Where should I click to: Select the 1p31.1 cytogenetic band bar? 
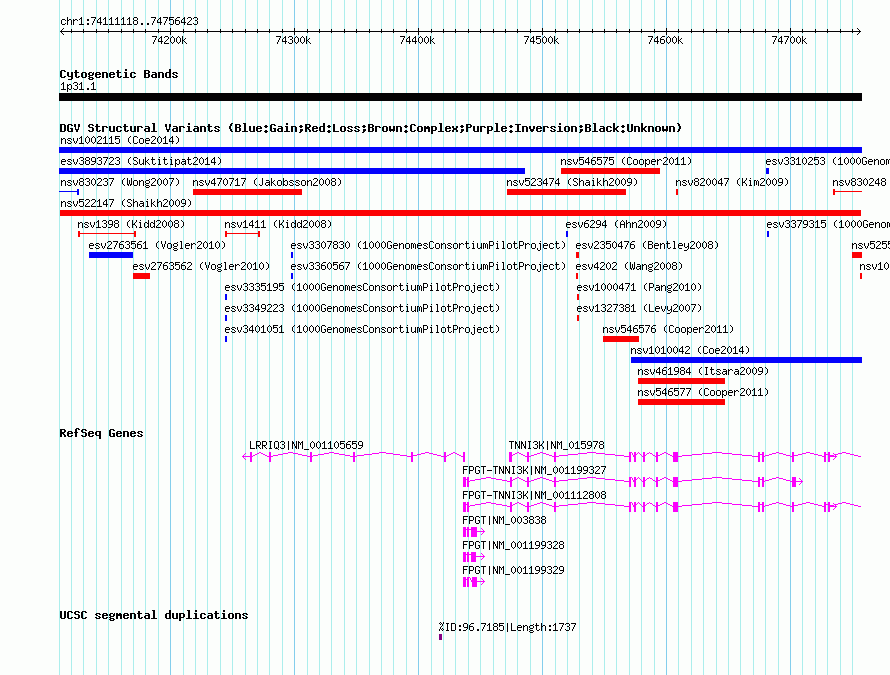pyautogui.click(x=460, y=97)
